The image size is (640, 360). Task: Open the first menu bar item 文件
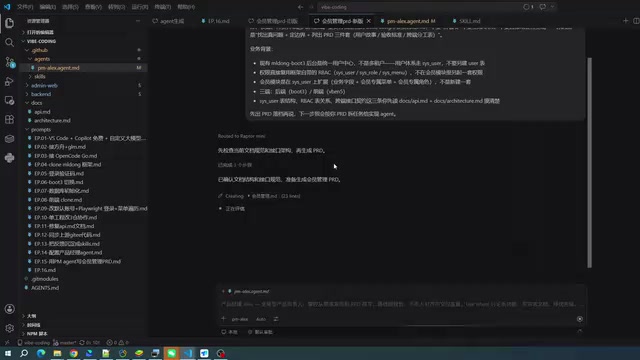point(25,7)
